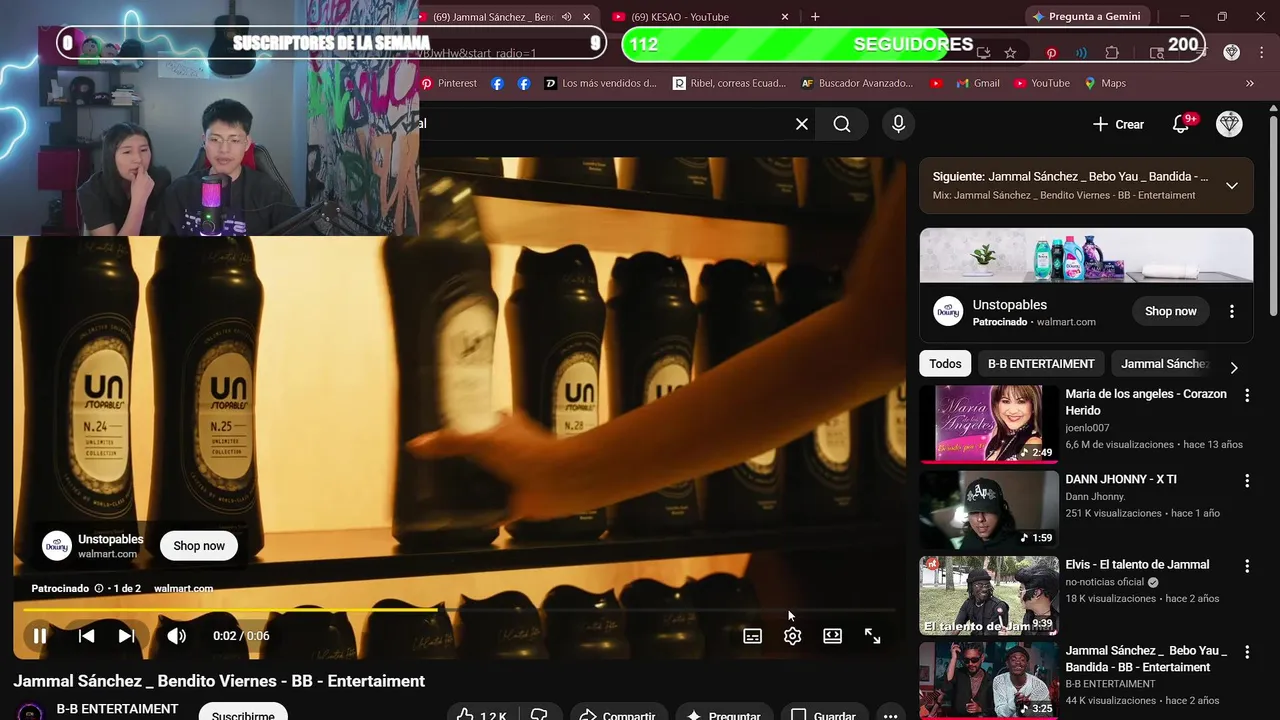This screenshot has height=720, width=1280.
Task: Open the Downy logo on the video ad
Action: coord(57,546)
